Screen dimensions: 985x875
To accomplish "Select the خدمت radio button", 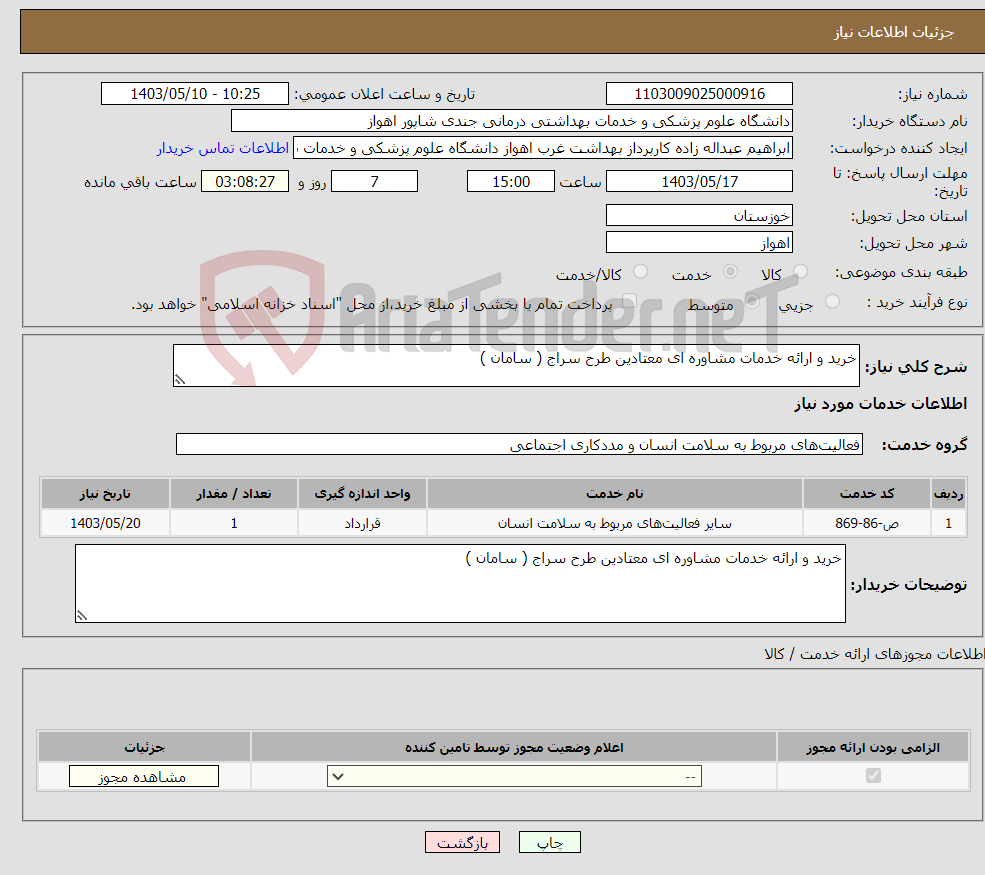I will pos(730,272).
